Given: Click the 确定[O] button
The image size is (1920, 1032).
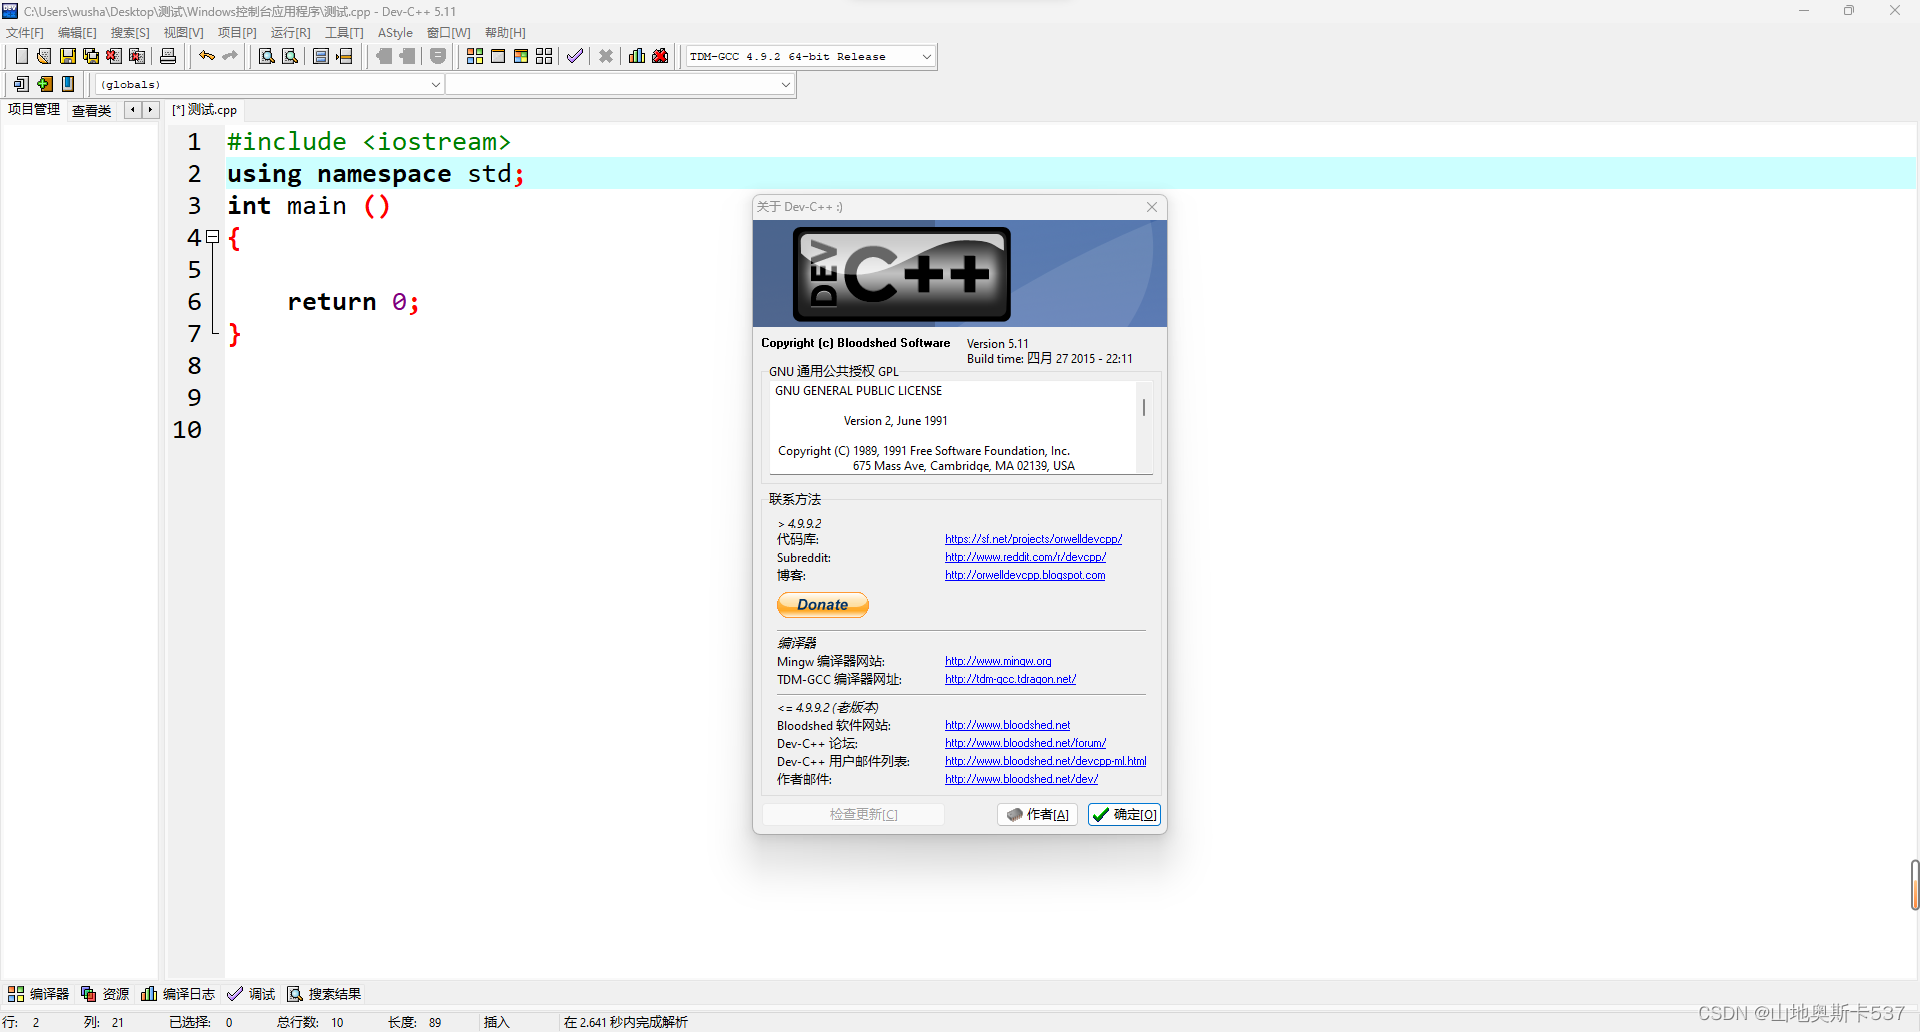Looking at the screenshot, I should pyautogui.click(x=1124, y=815).
